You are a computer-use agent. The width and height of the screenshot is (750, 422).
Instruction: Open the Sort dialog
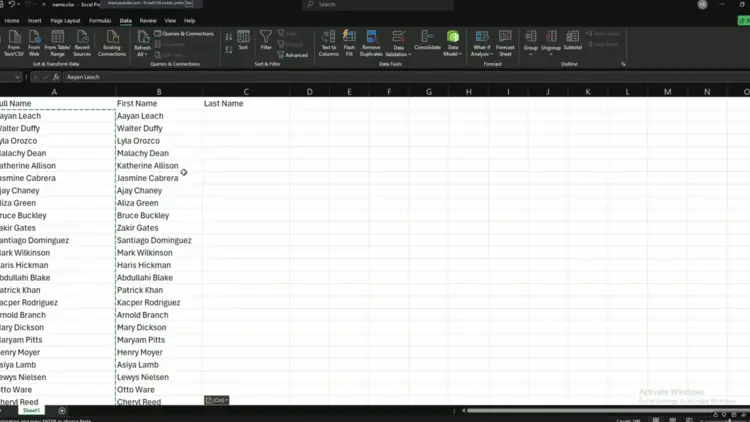(243, 40)
